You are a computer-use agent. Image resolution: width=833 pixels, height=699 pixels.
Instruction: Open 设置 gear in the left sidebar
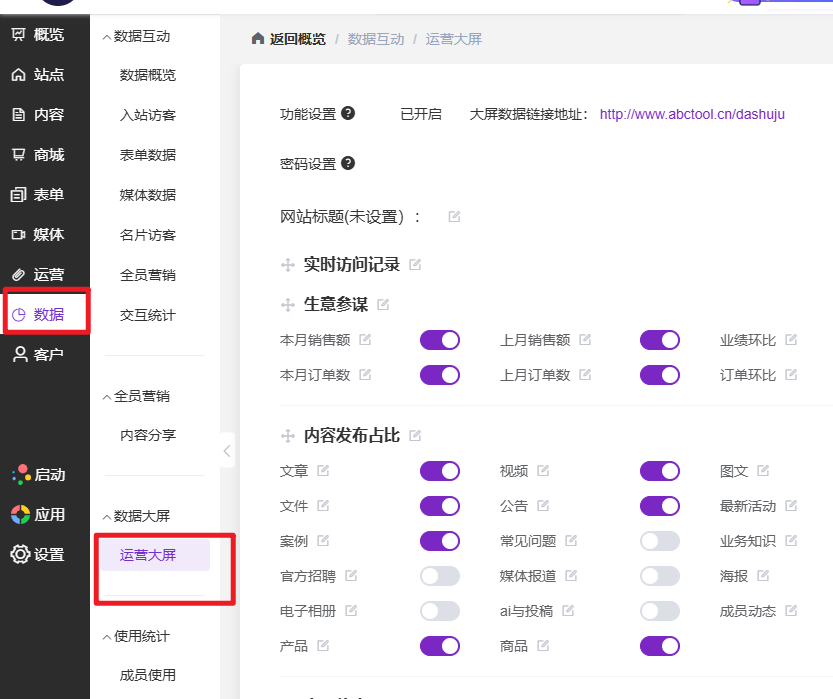click(37, 555)
